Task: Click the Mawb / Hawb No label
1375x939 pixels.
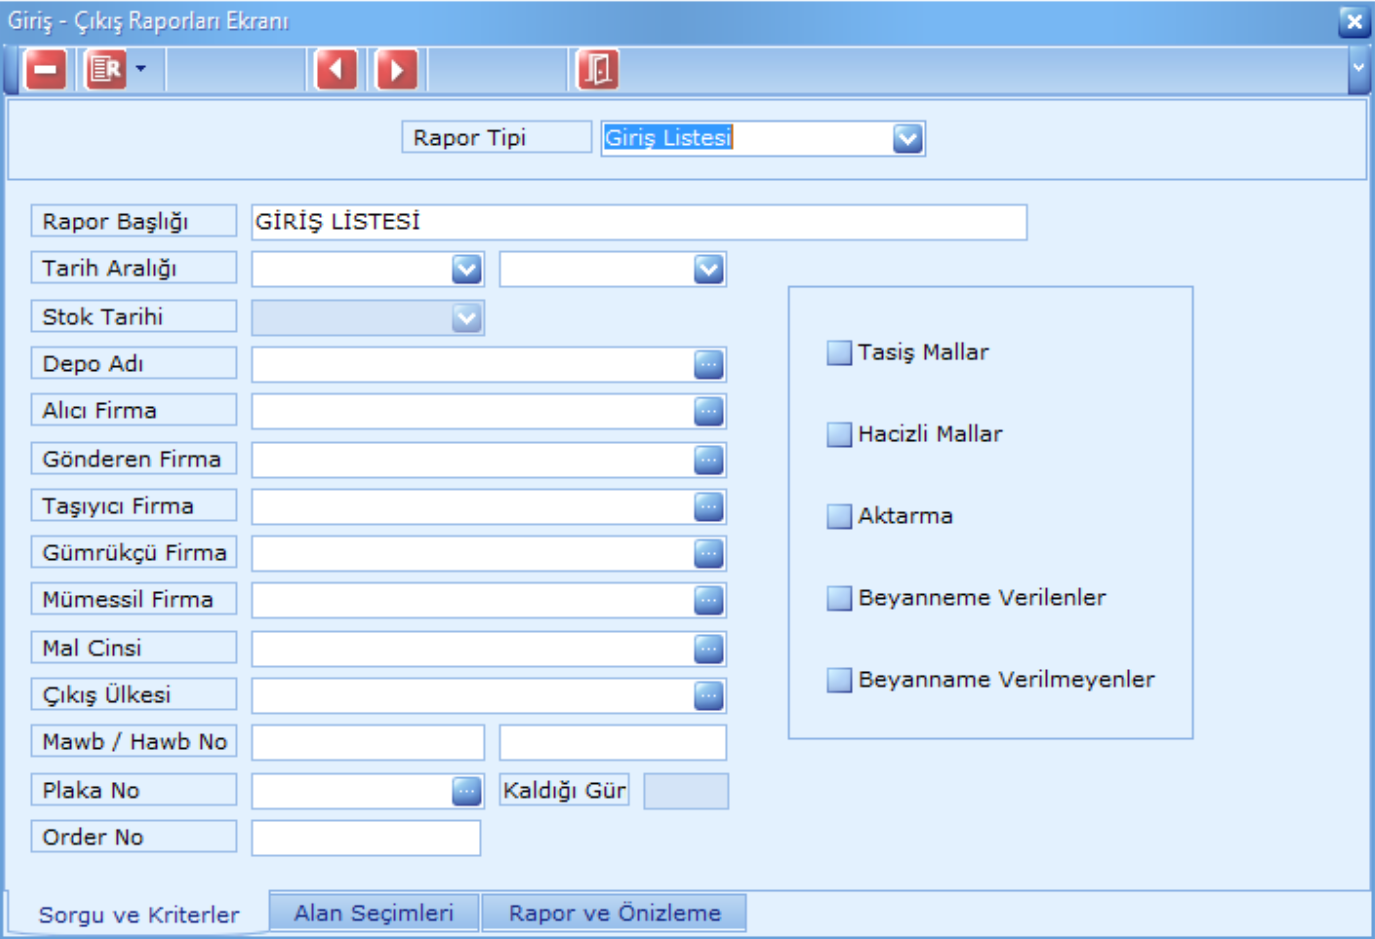Action: click(134, 742)
